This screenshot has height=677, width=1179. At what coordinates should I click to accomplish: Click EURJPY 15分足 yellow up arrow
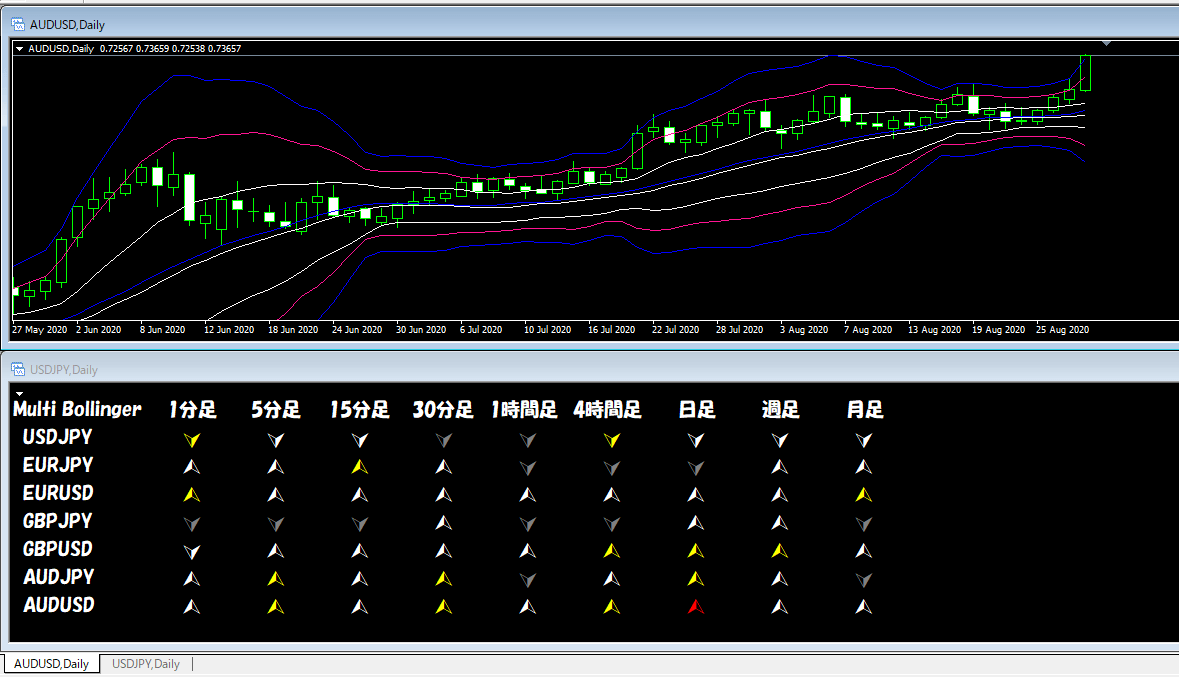(x=359, y=467)
